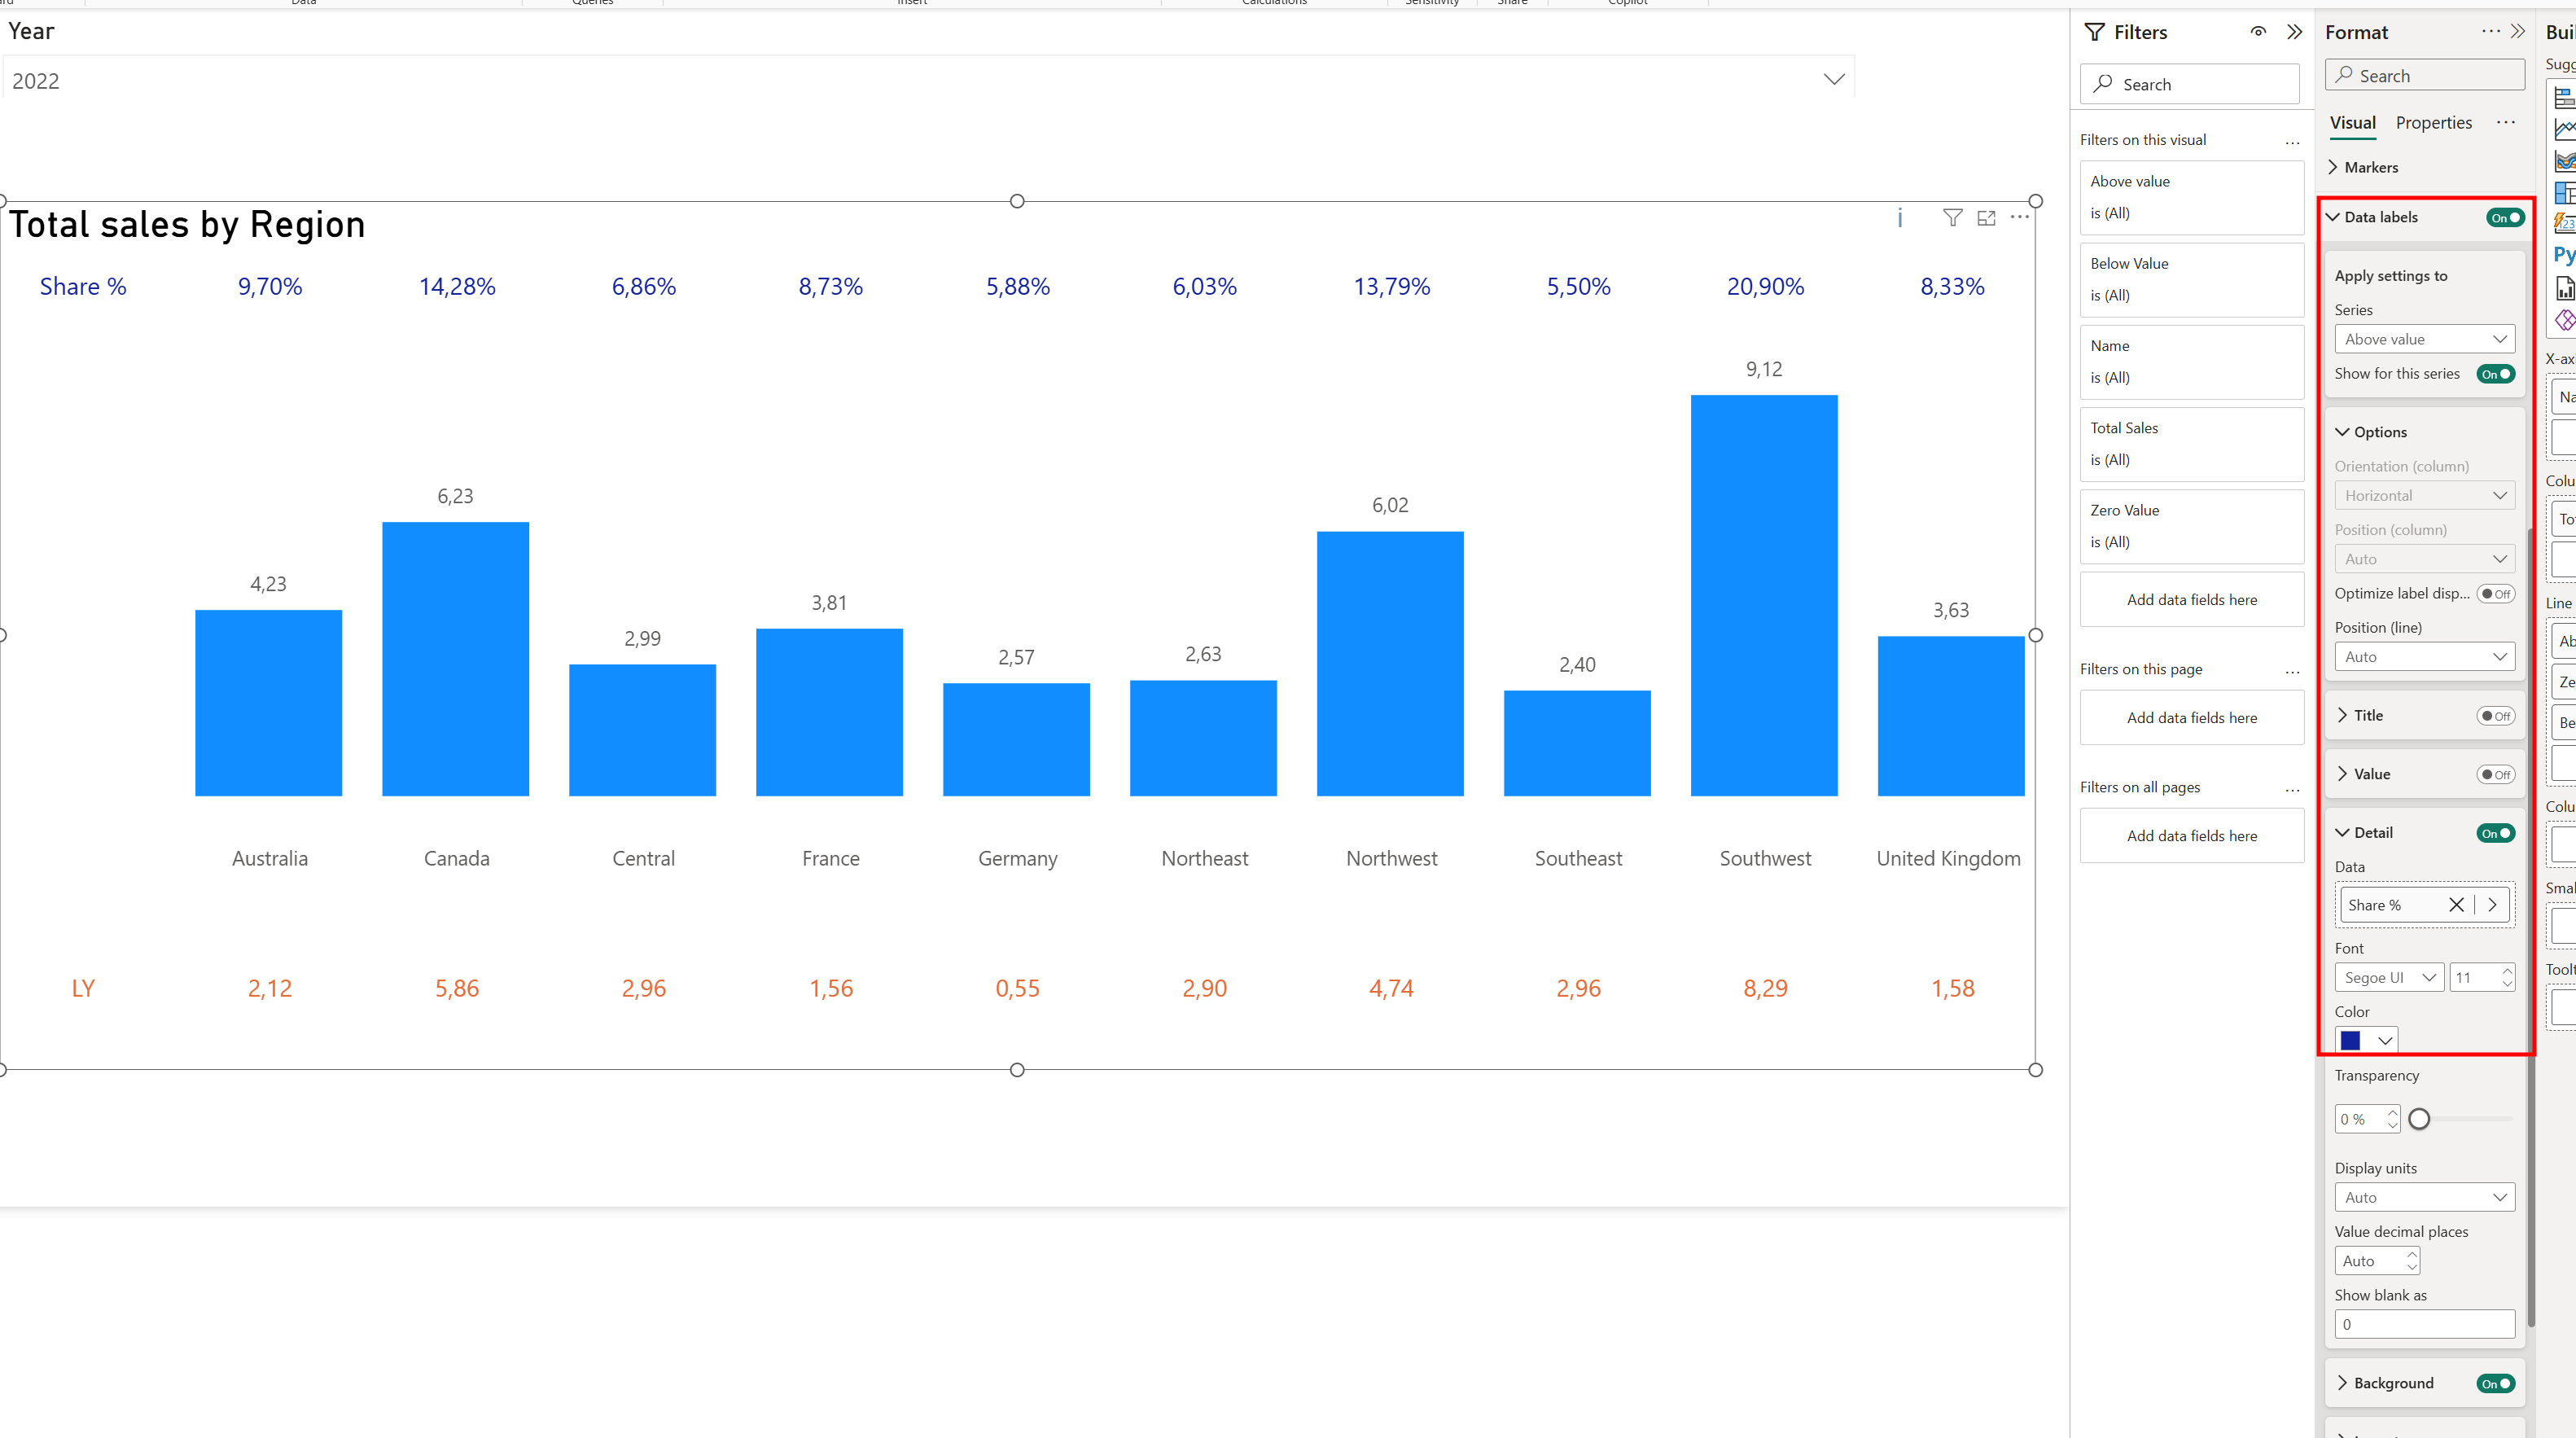Click the Filters pane Search box

pos(2189,84)
